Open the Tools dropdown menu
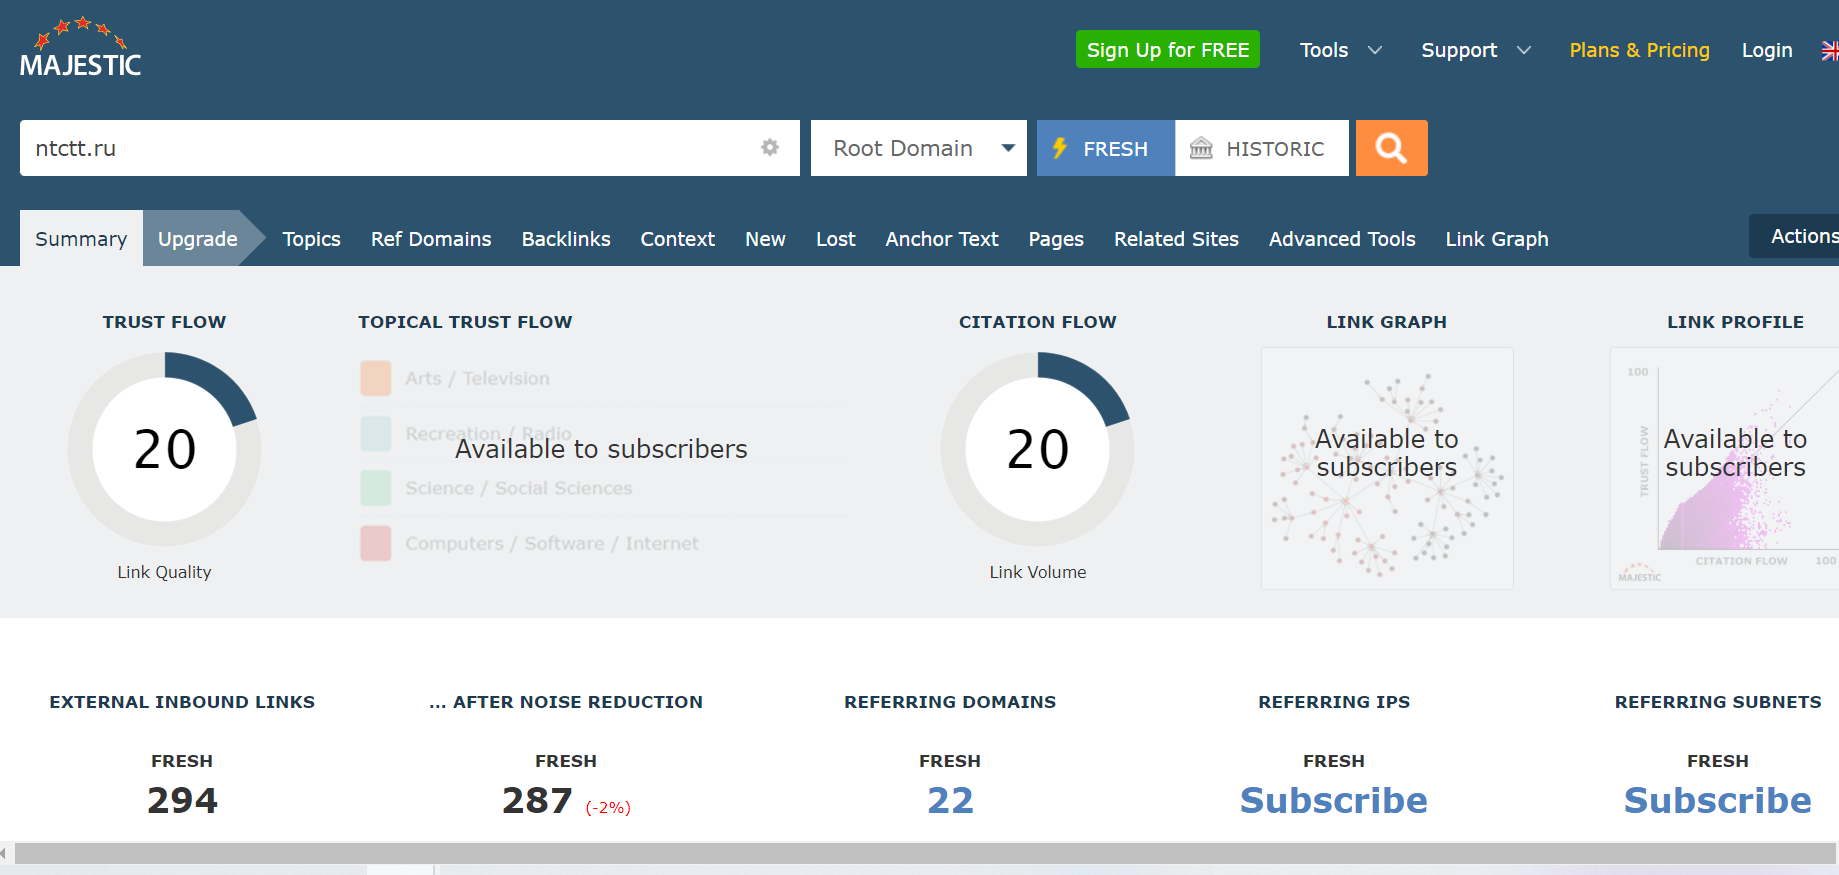Image resolution: width=1839 pixels, height=875 pixels. (1340, 50)
